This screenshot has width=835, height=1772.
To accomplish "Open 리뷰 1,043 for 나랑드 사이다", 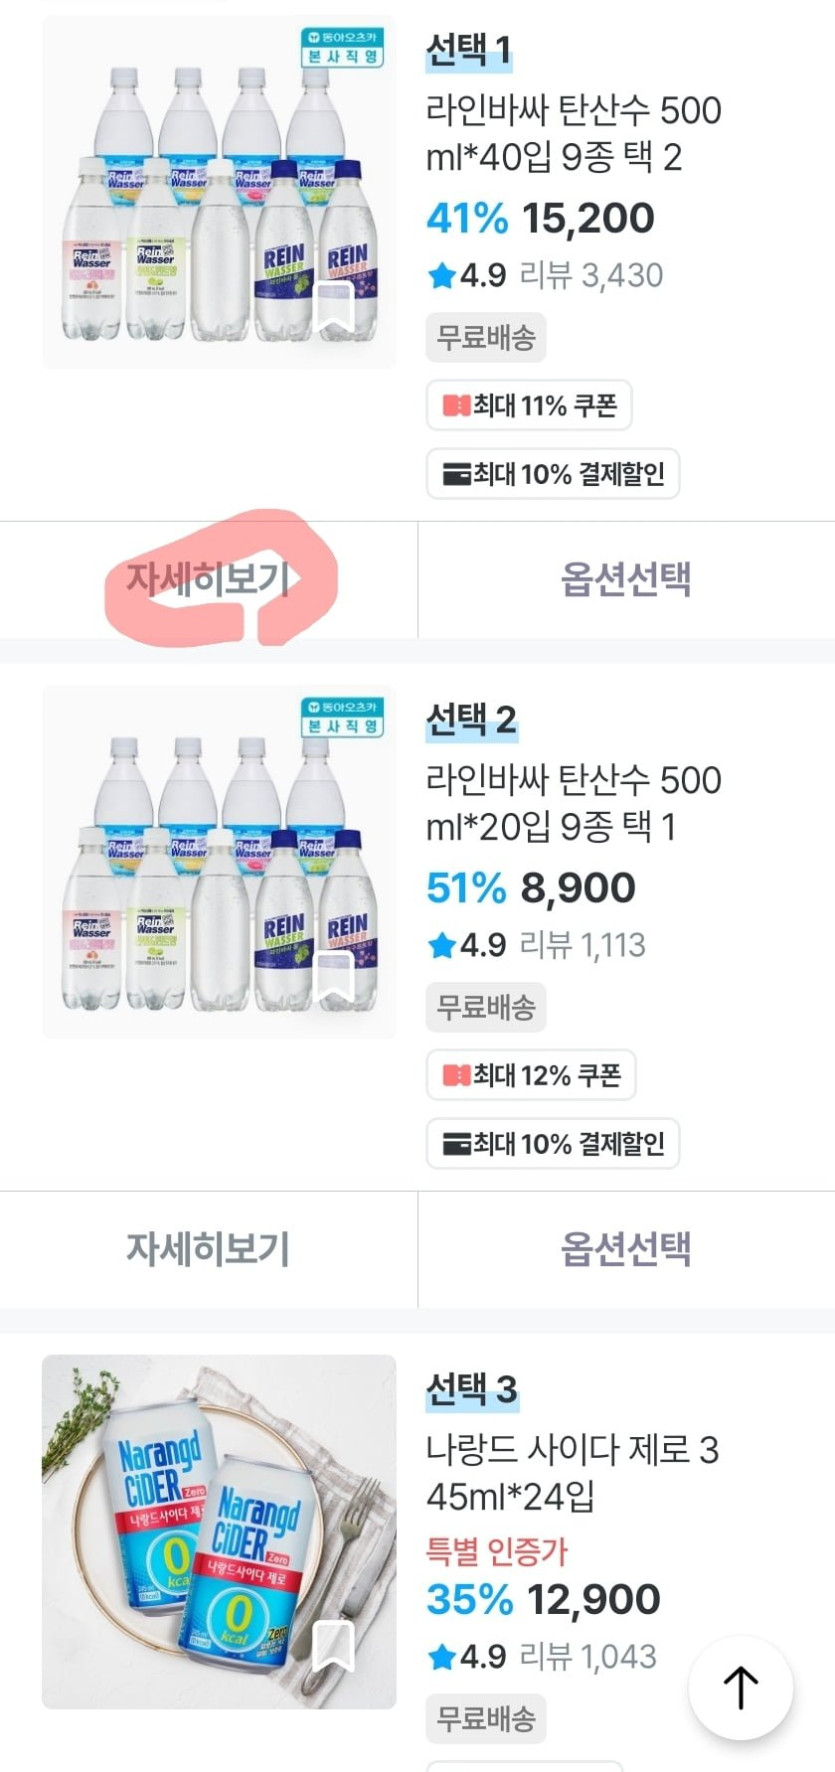I will pos(589,1657).
